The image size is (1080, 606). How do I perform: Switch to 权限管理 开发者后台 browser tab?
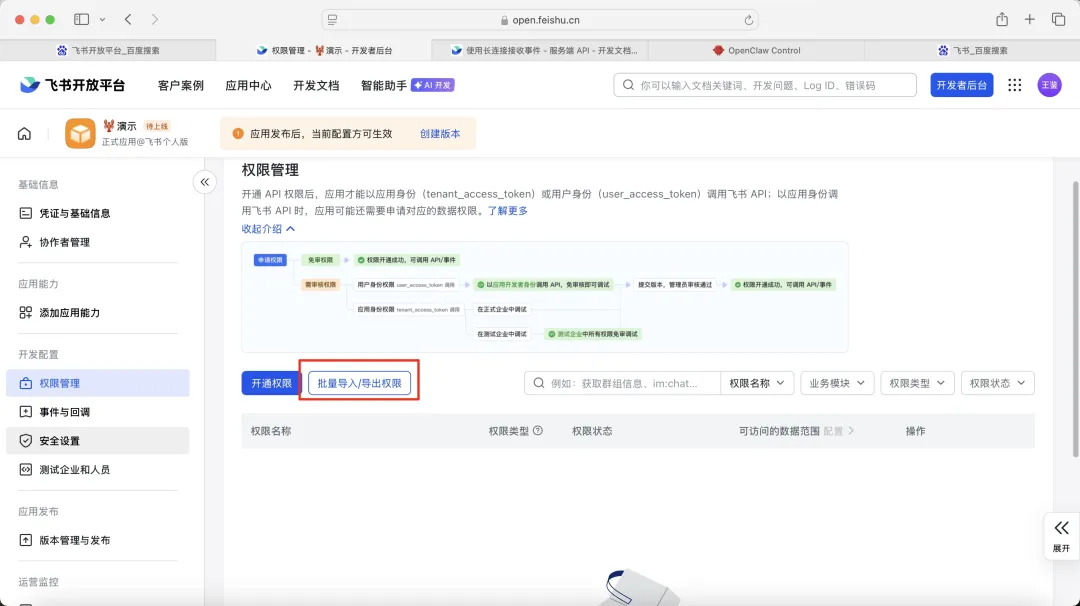tap(324, 50)
